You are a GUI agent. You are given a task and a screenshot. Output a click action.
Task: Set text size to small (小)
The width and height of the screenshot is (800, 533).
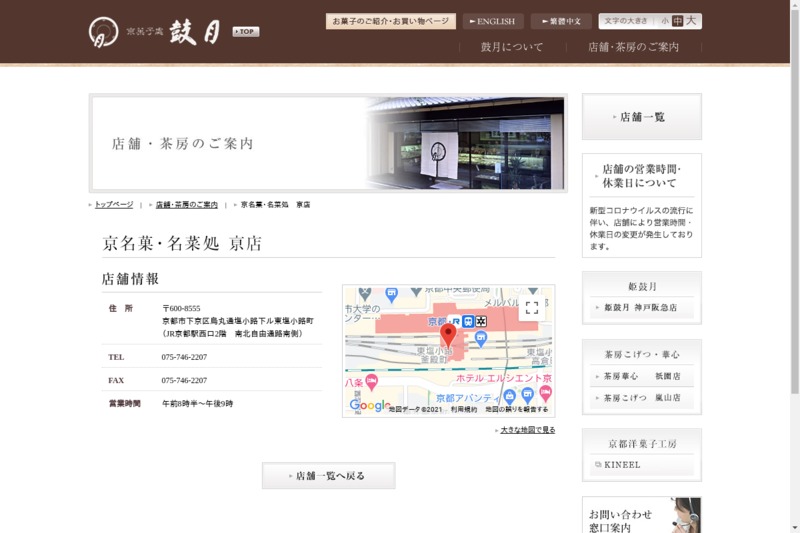tap(664, 21)
